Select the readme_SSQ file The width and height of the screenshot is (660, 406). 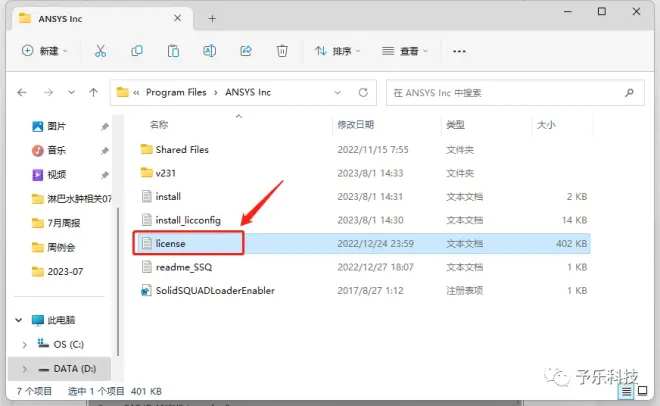[184, 267]
